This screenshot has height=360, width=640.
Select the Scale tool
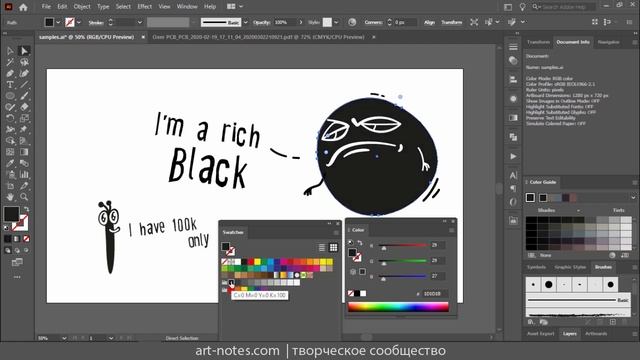(x=24, y=118)
